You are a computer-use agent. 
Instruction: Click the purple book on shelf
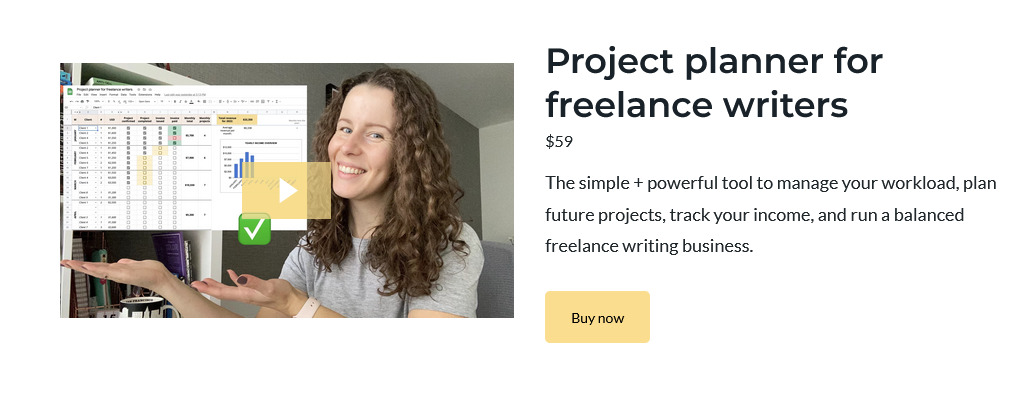coord(166,256)
